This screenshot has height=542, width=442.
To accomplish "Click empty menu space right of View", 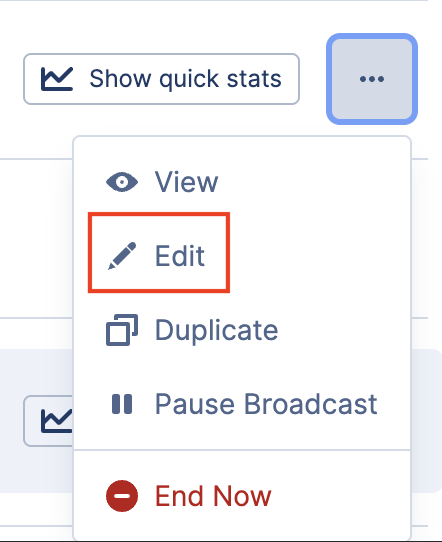I will tap(311, 182).
